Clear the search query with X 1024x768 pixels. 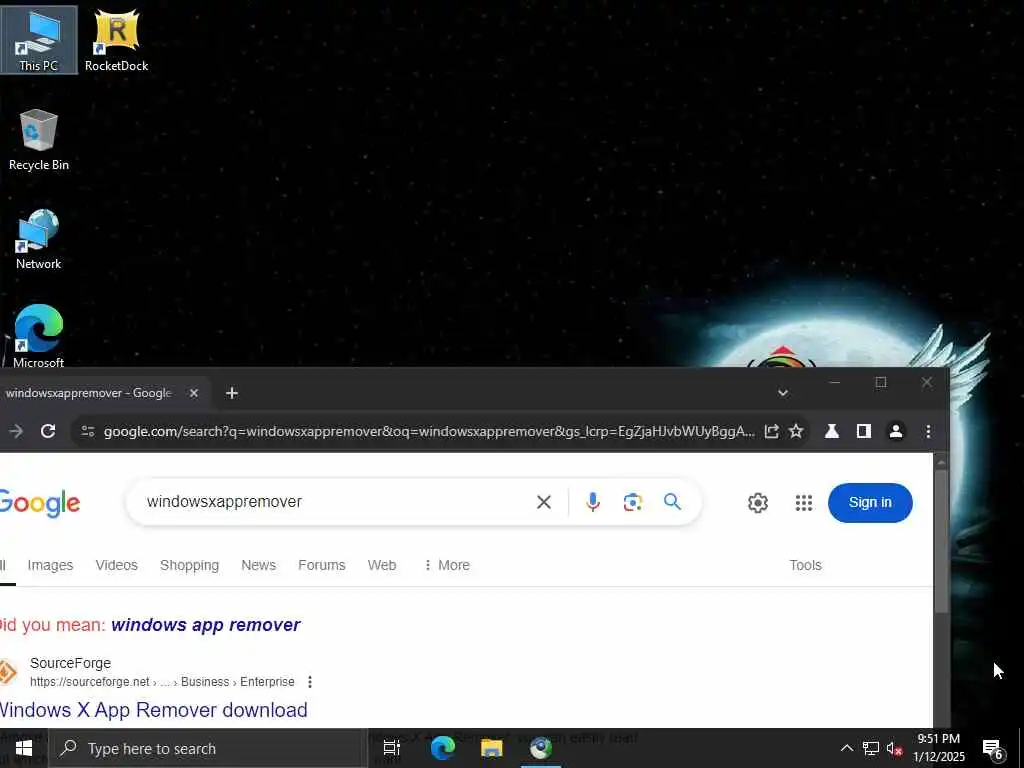coord(543,502)
